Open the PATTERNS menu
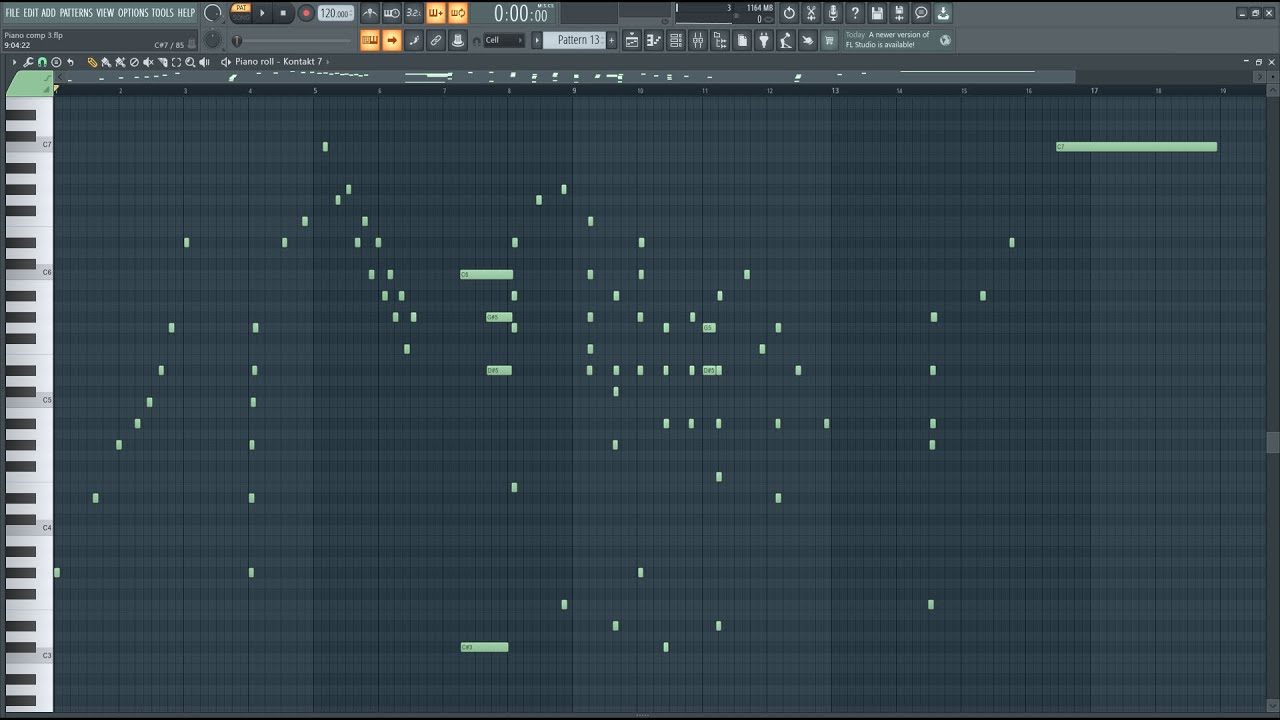Screen dimensions: 1280x720 coord(76,13)
